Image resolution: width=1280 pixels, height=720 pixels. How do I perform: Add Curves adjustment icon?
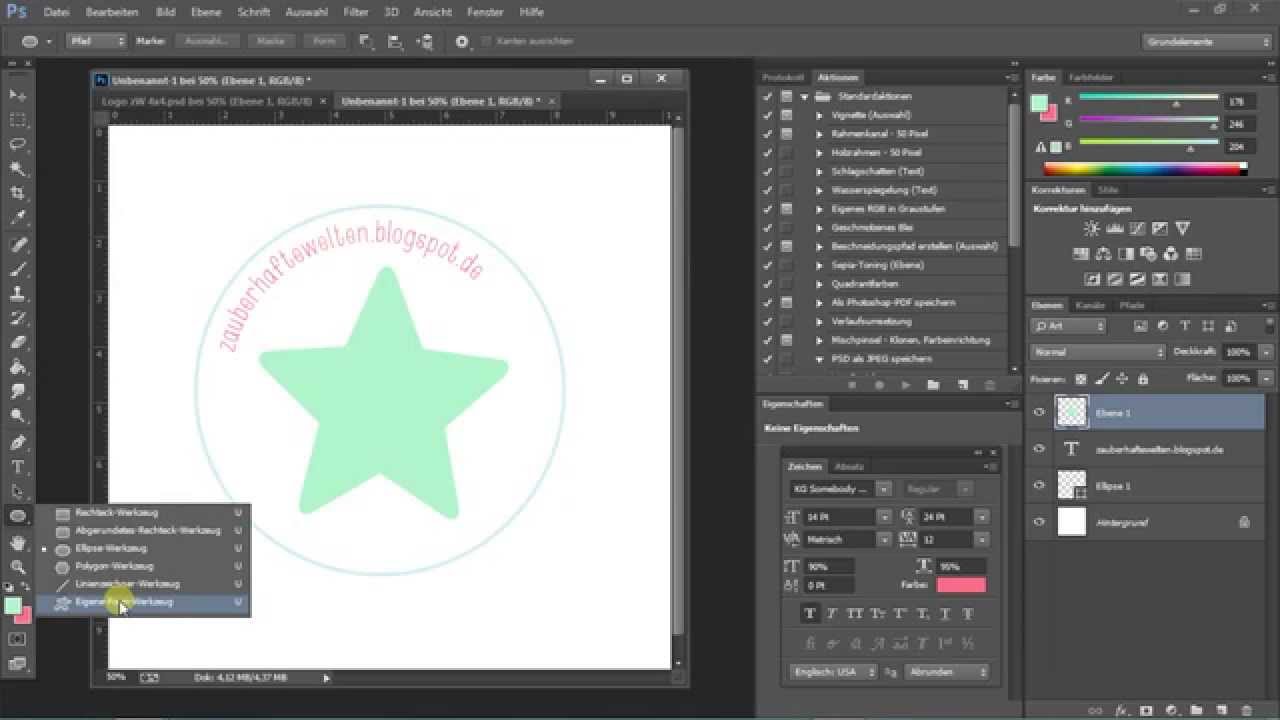pos(1137,229)
